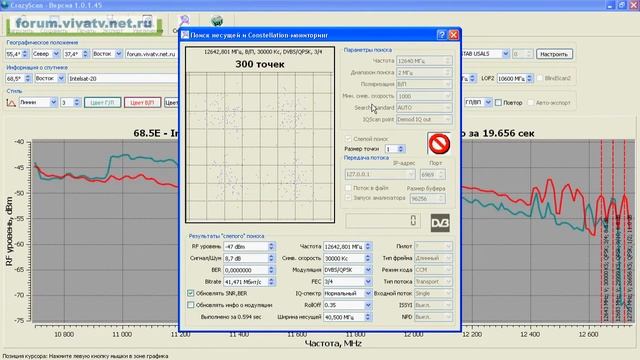The width and height of the screenshot is (640, 360).
Task: Click the Размер буфера 96256 field
Action: tap(427, 199)
